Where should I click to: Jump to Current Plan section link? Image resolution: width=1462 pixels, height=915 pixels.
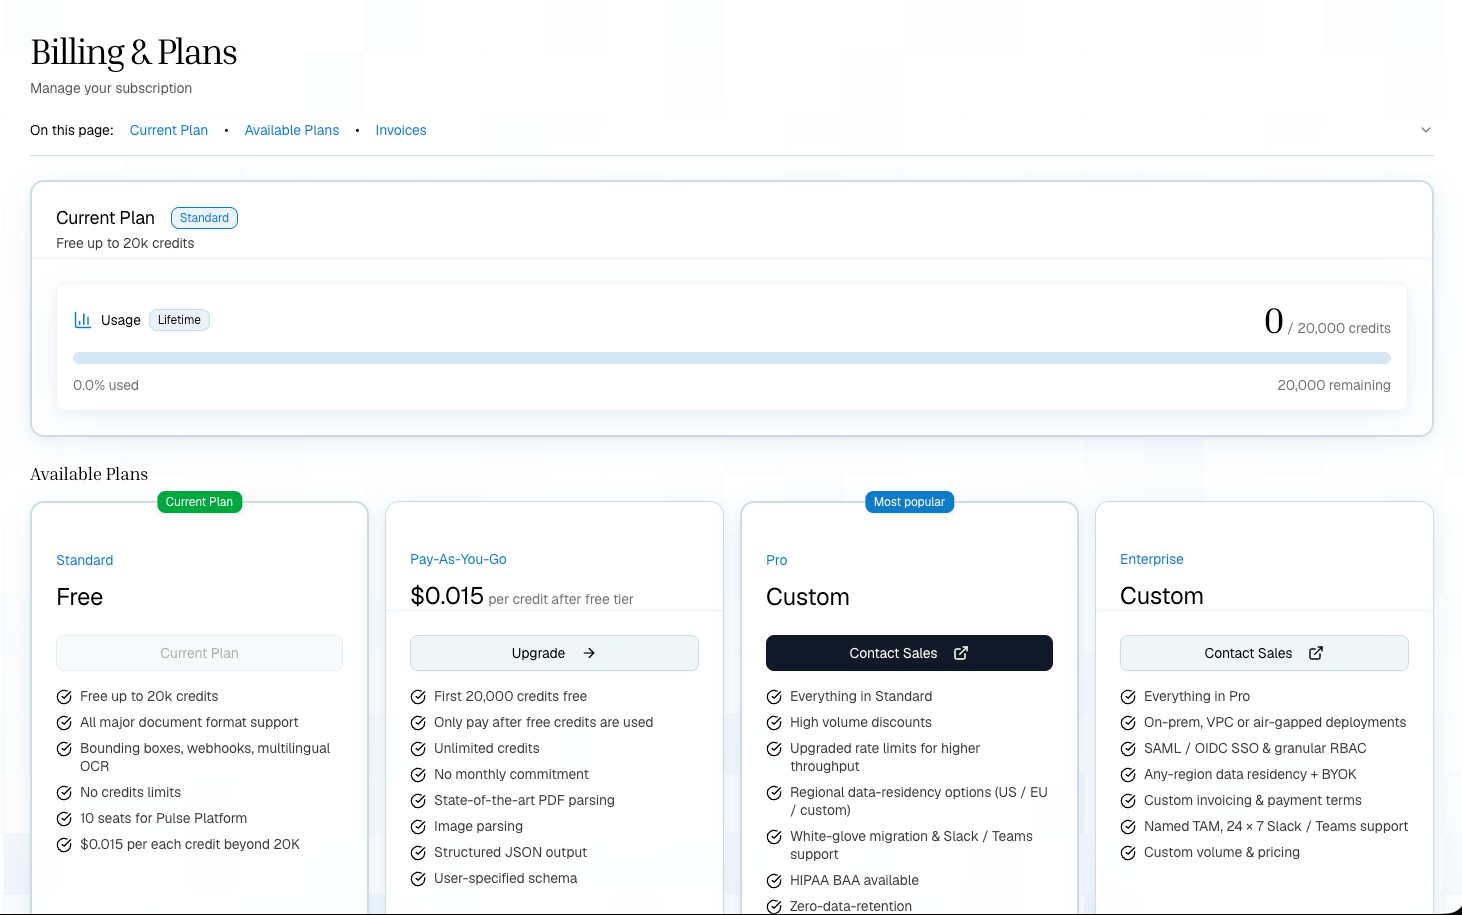[169, 130]
